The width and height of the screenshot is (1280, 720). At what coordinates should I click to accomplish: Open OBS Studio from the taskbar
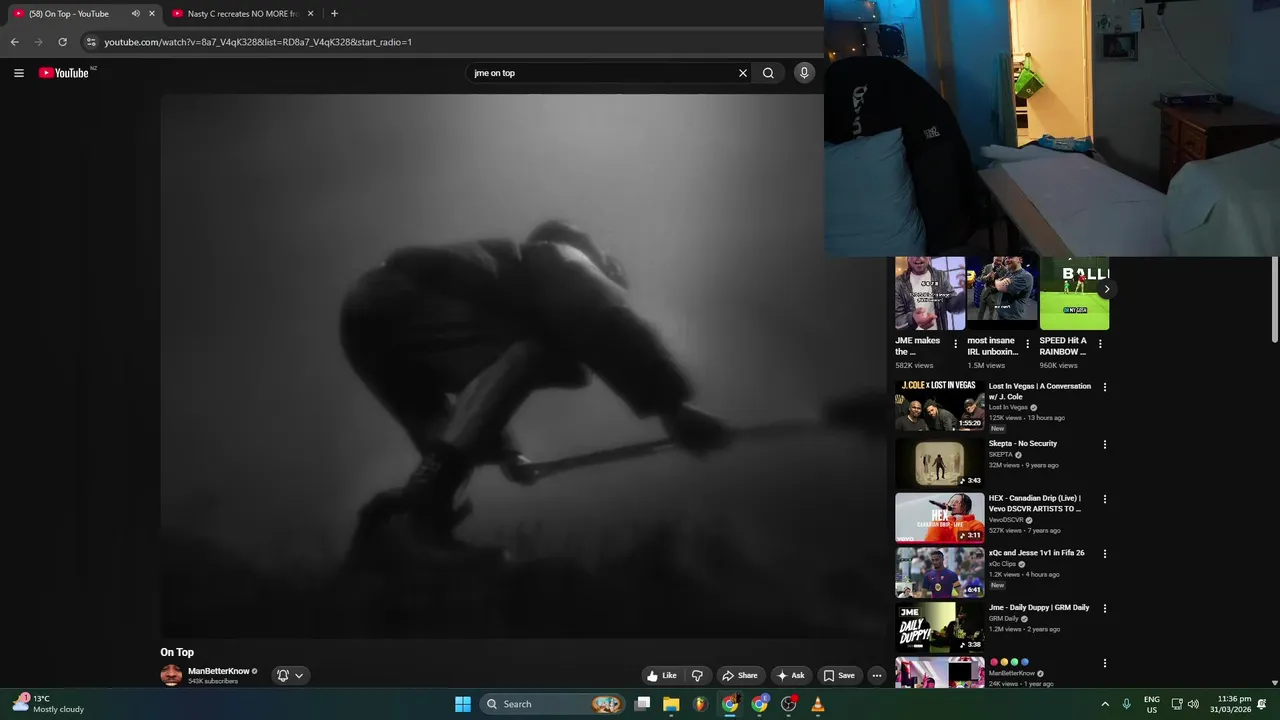pyautogui.click(x=789, y=704)
